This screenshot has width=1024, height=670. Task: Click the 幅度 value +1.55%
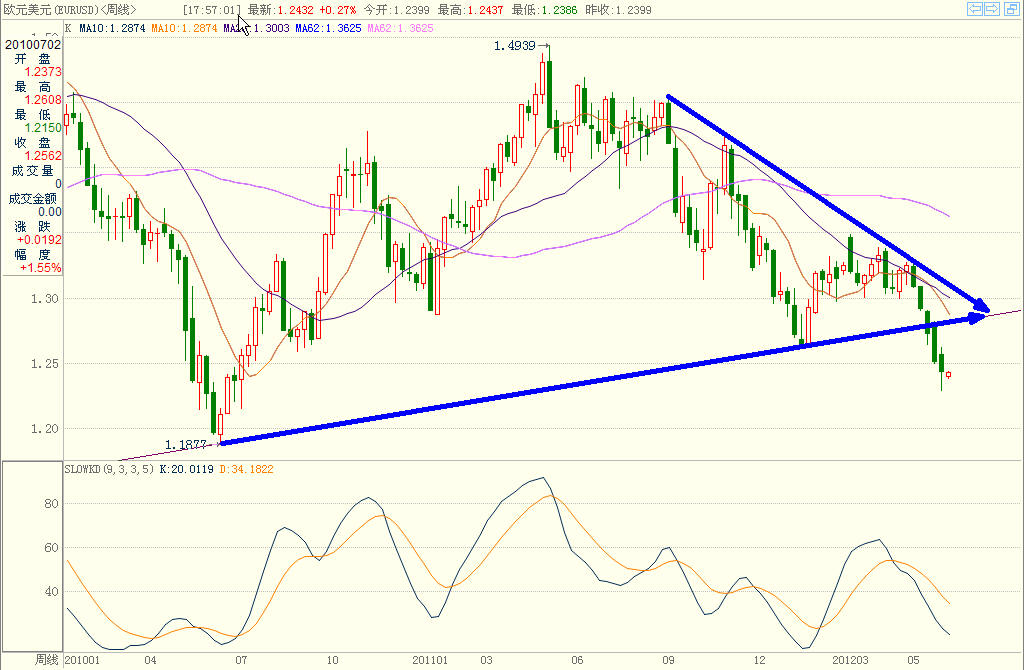(40, 268)
